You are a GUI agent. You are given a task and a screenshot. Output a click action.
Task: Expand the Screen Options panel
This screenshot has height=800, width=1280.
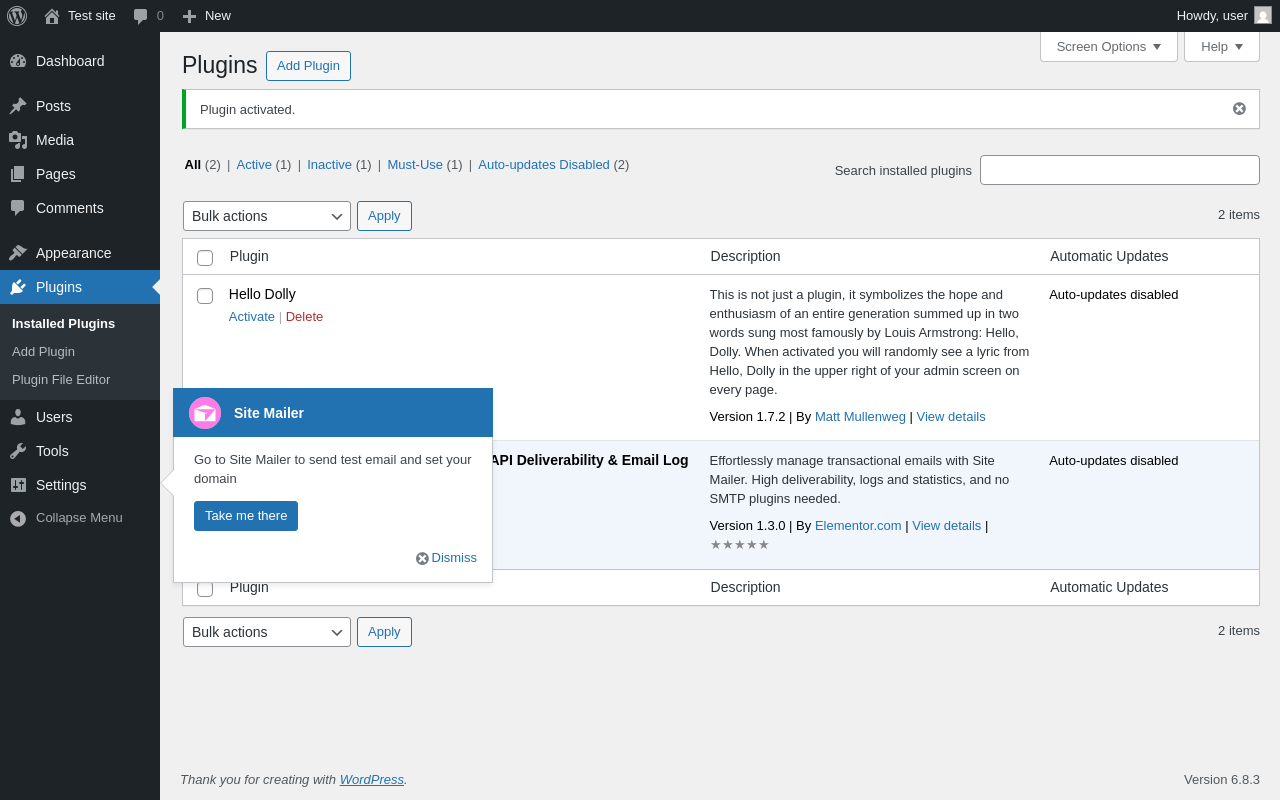(x=1109, y=46)
